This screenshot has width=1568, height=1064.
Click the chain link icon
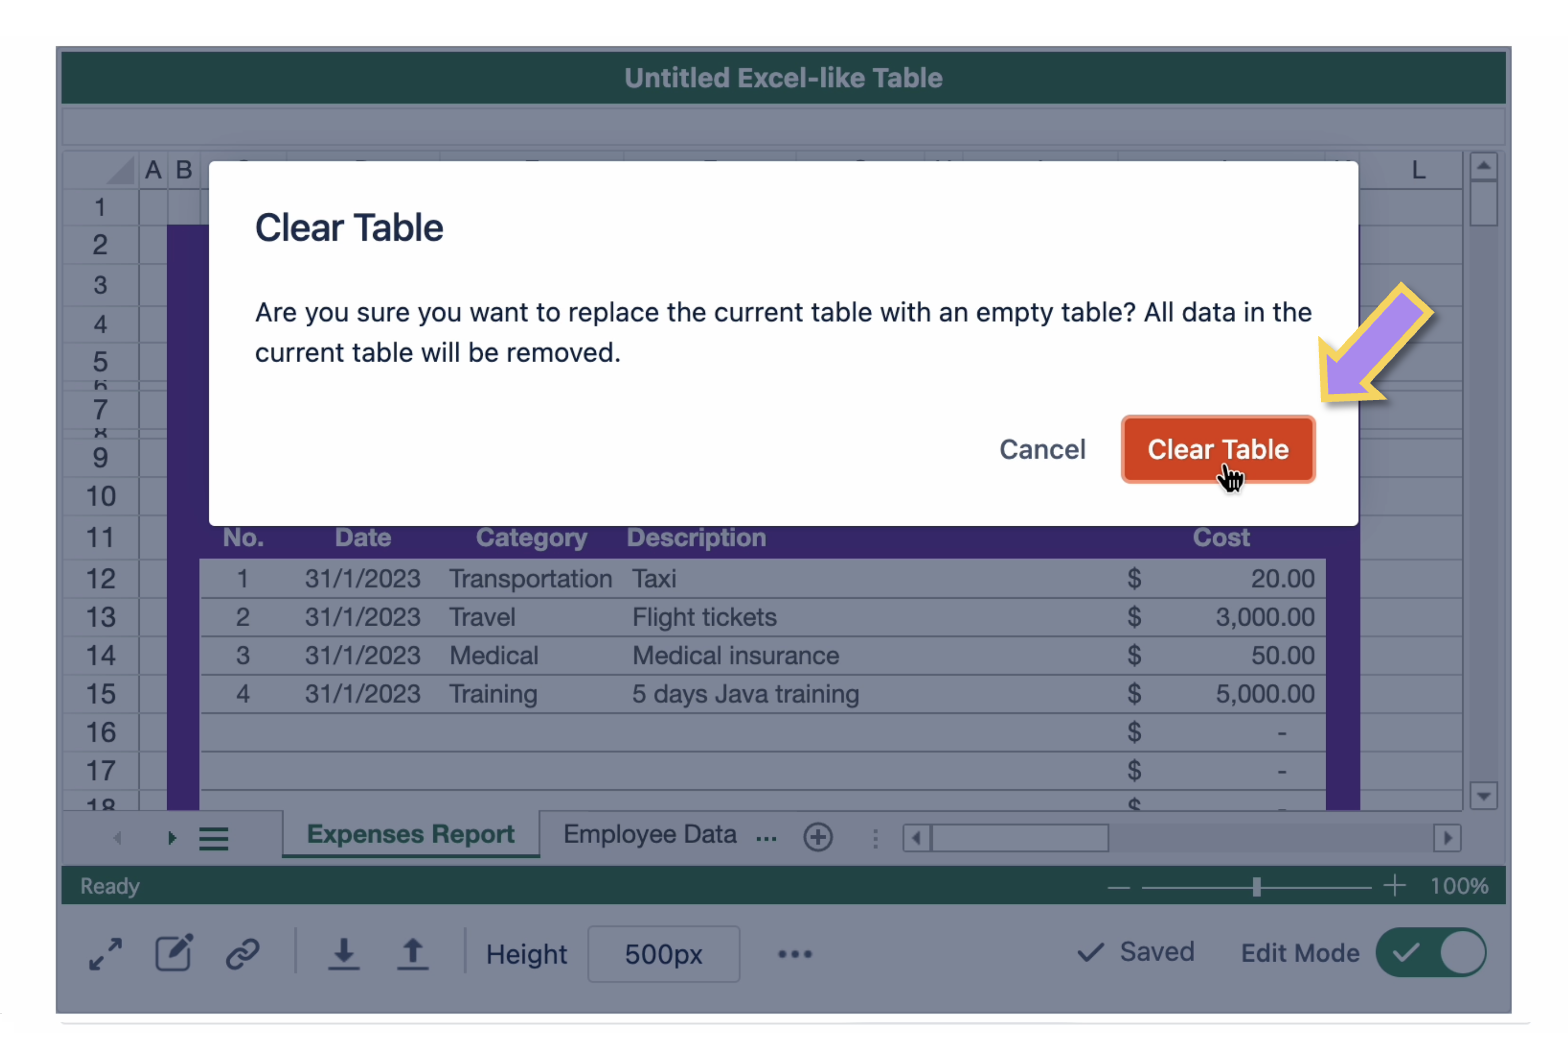243,954
